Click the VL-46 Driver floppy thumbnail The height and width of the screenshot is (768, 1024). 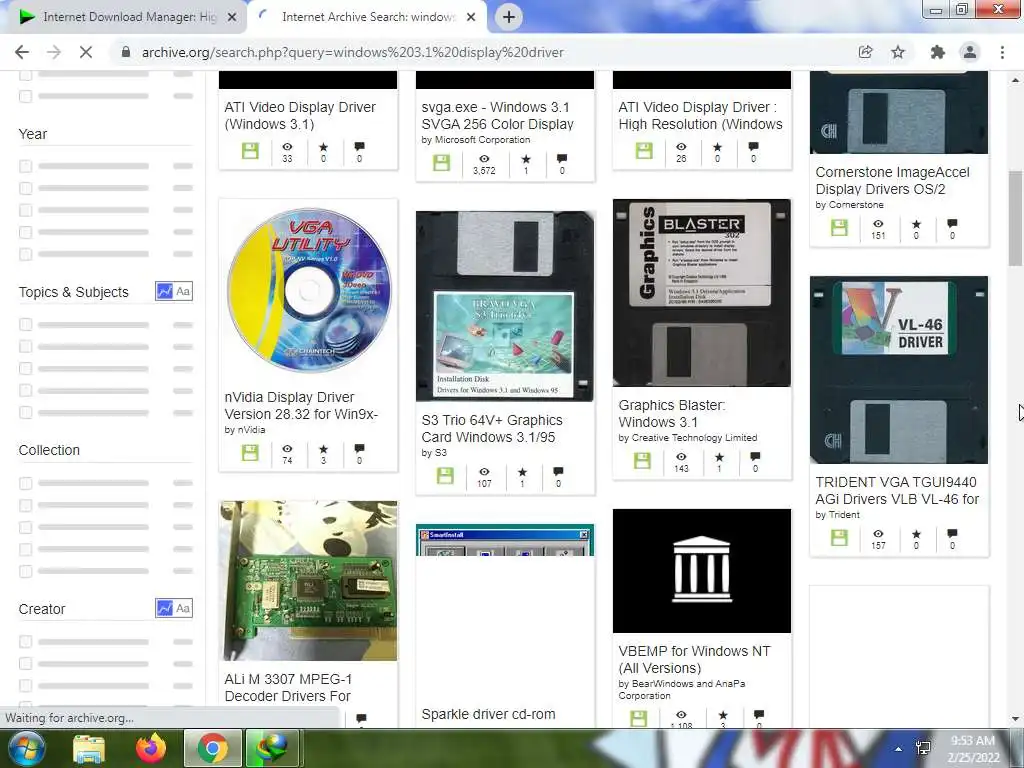899,370
